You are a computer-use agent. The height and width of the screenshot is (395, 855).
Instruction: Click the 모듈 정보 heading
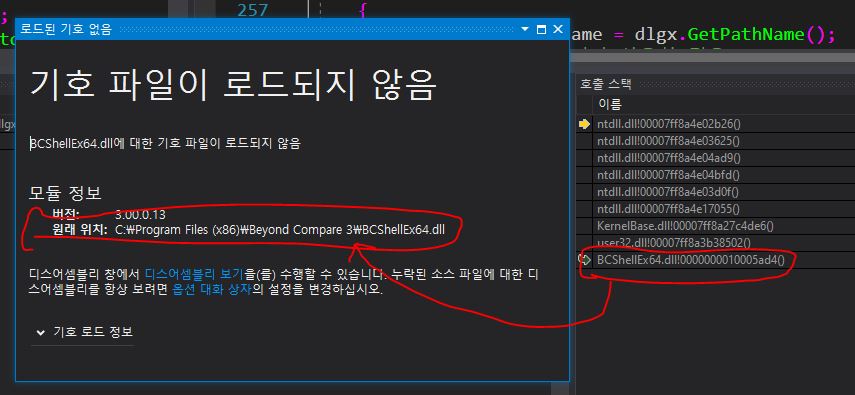click(x=65, y=193)
